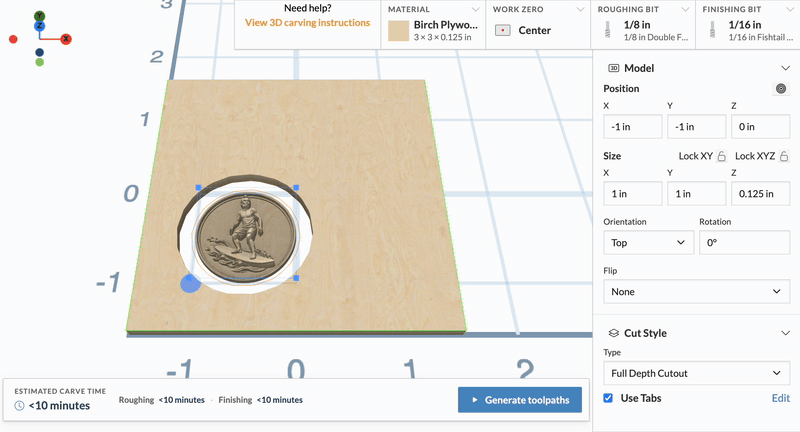The width and height of the screenshot is (800, 432).
Task: Toggle the Lock XYZ padlock
Action: point(784,156)
